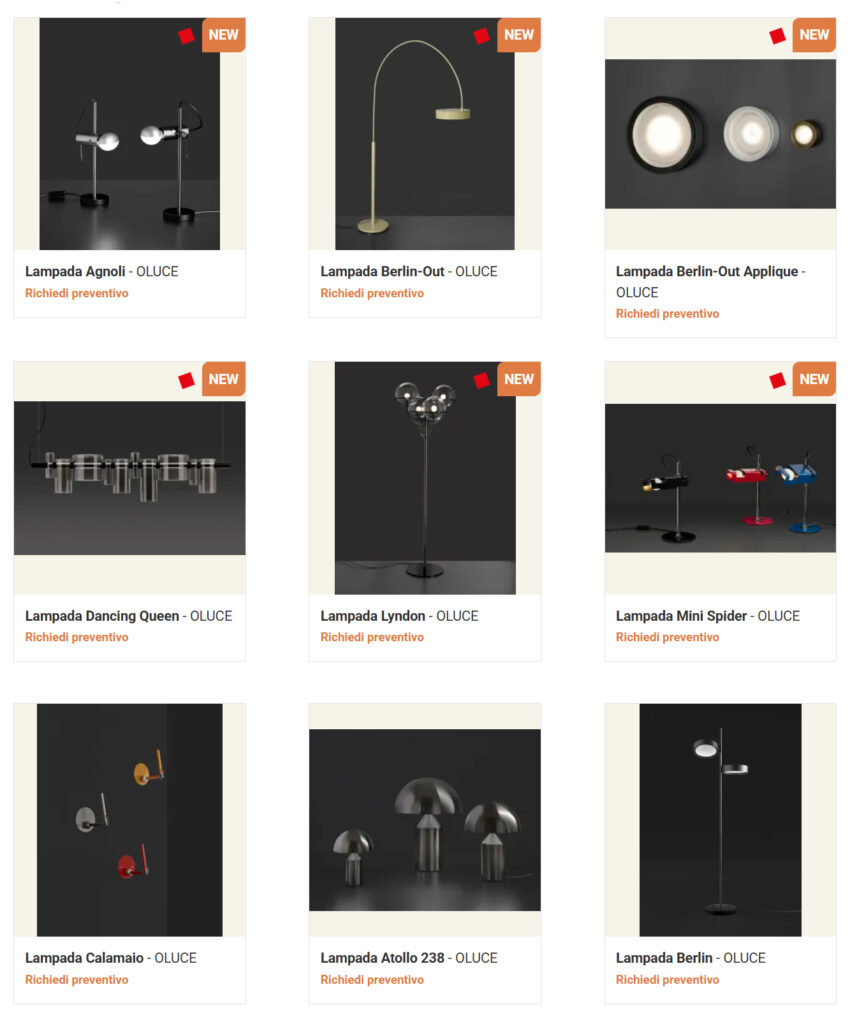Open the Lampada Berlin-Out arc lamp image

point(425,134)
